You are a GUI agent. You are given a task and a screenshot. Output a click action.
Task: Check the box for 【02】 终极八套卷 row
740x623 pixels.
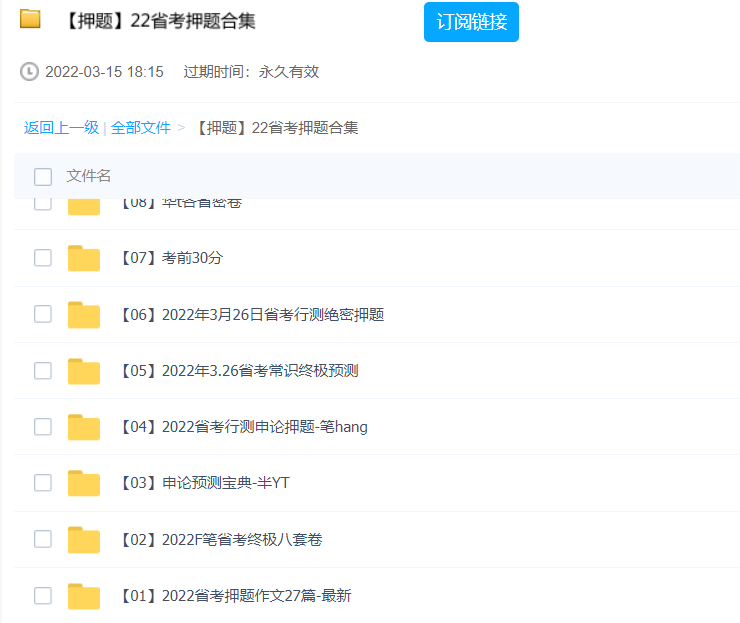(x=43, y=539)
